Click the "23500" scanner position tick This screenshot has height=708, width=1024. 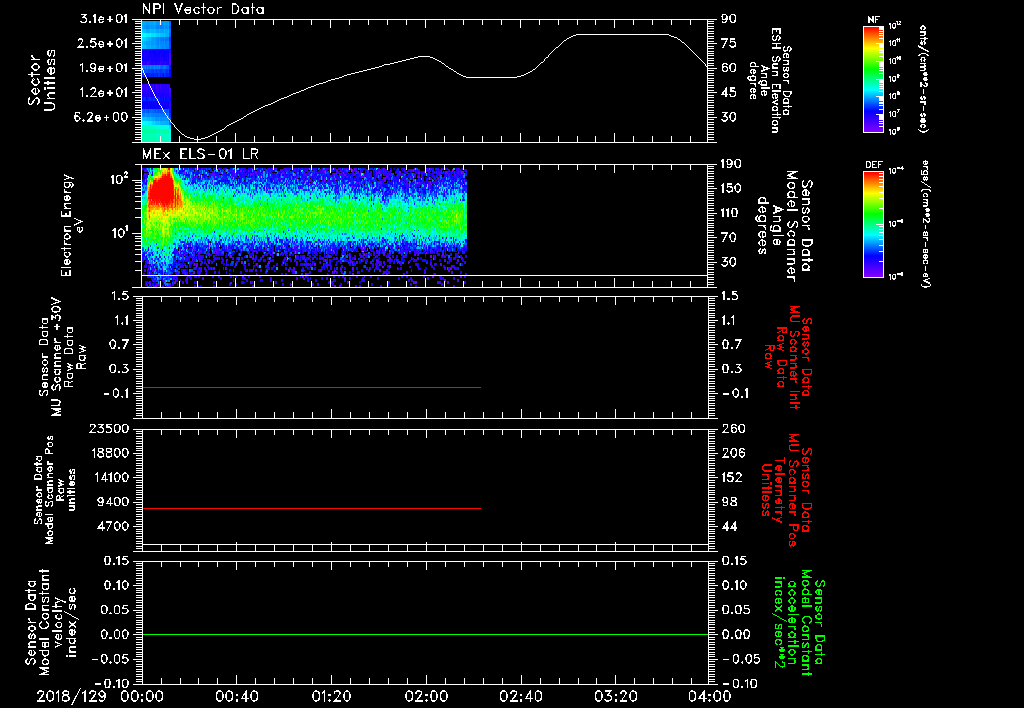click(108, 428)
